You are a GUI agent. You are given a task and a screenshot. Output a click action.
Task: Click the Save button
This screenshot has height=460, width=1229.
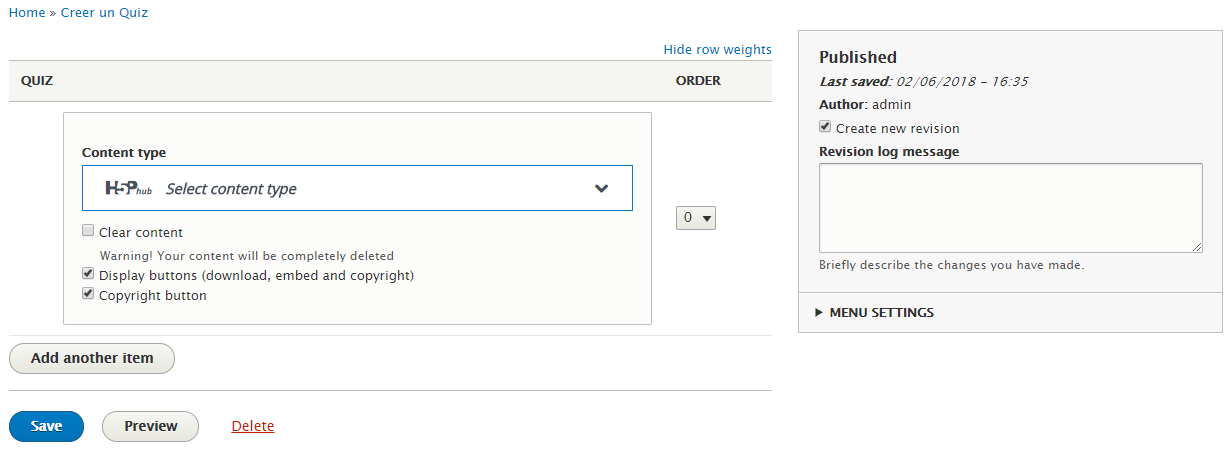(x=46, y=426)
